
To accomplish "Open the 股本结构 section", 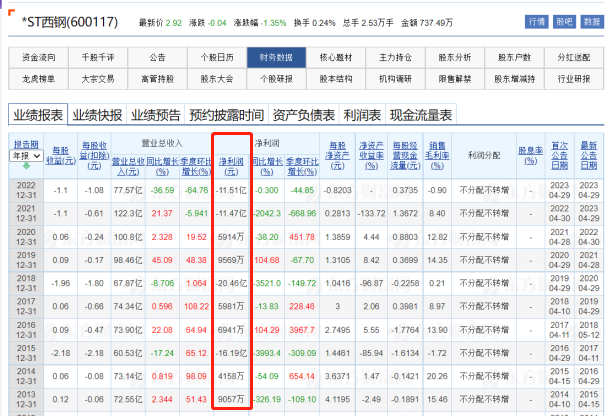I will click(336, 79).
